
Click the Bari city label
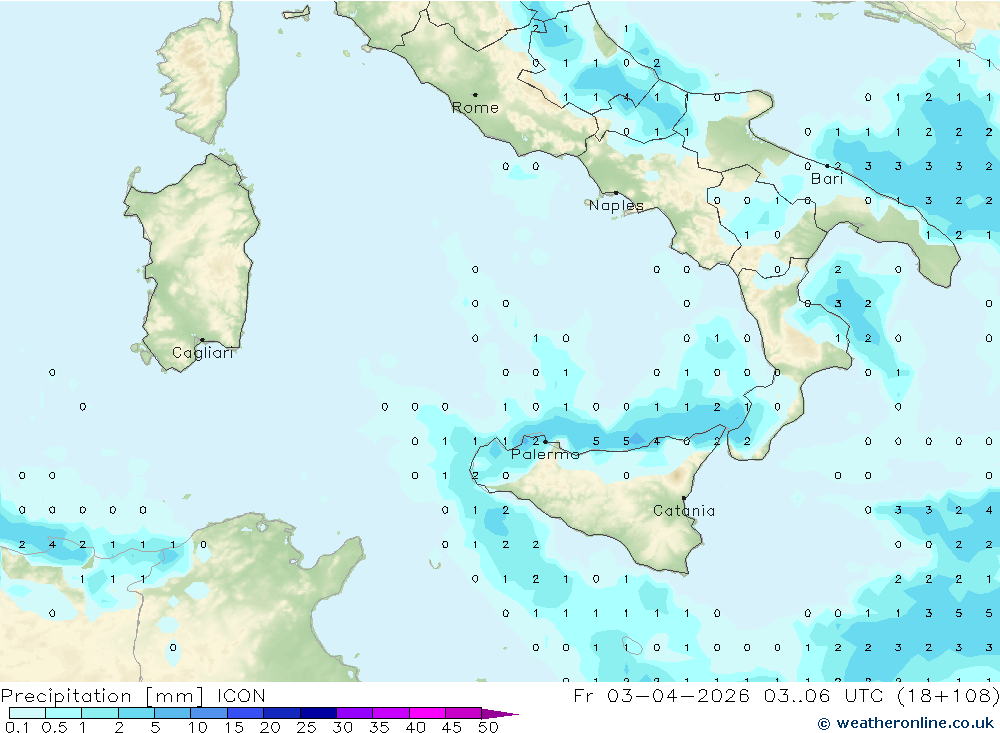coord(827,179)
